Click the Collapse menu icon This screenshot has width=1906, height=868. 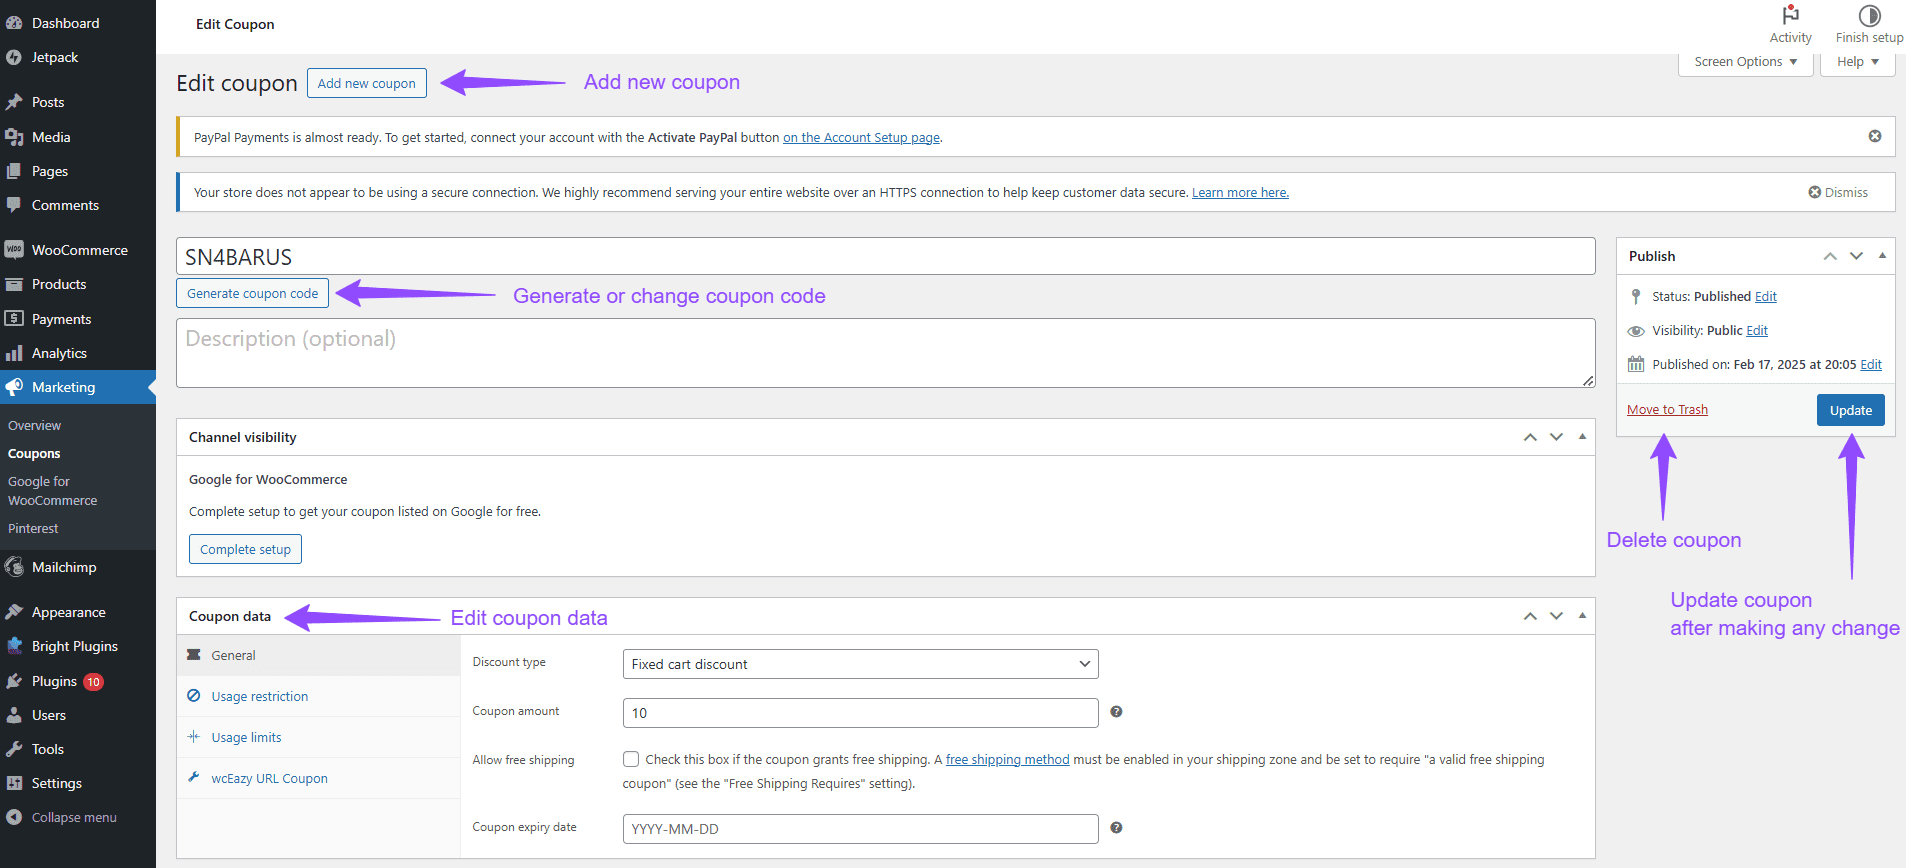click(x=14, y=817)
